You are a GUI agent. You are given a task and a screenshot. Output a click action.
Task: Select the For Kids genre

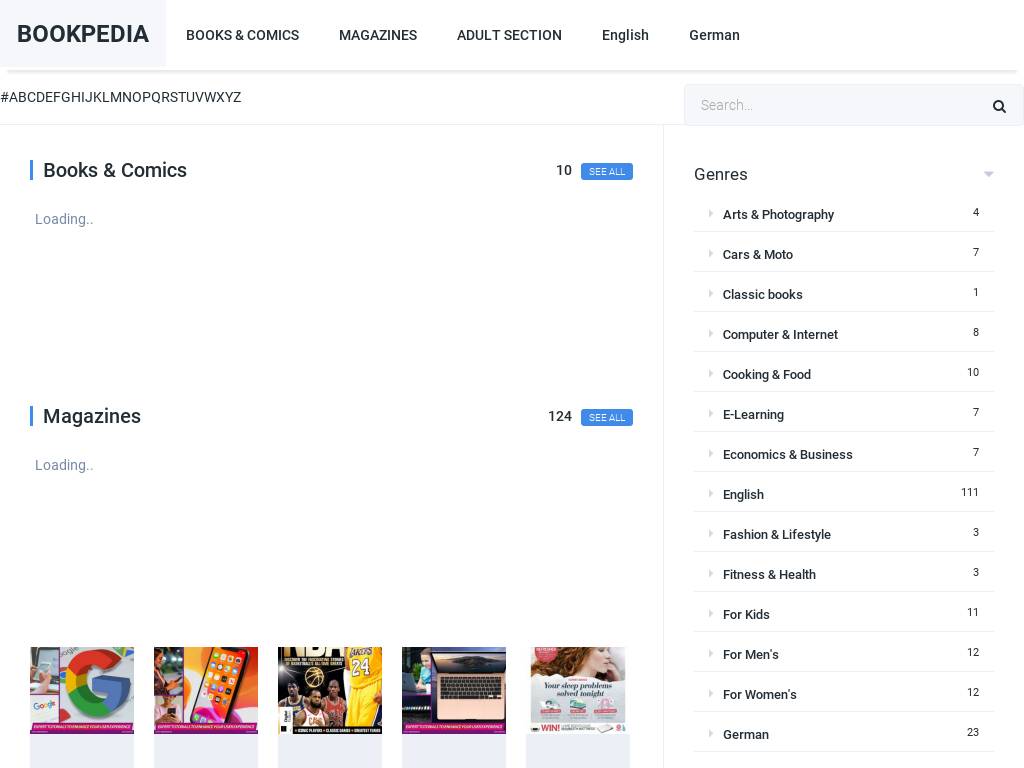746,614
